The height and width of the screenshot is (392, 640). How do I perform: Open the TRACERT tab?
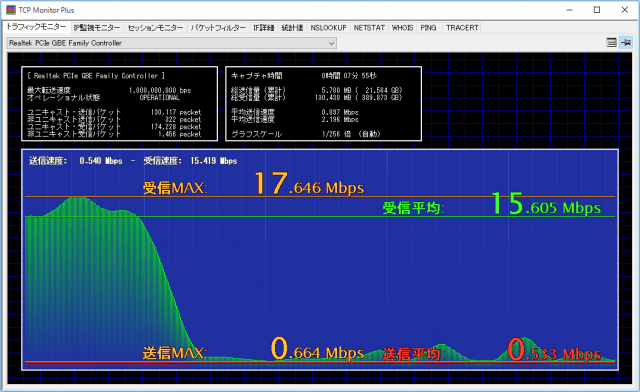(462, 28)
